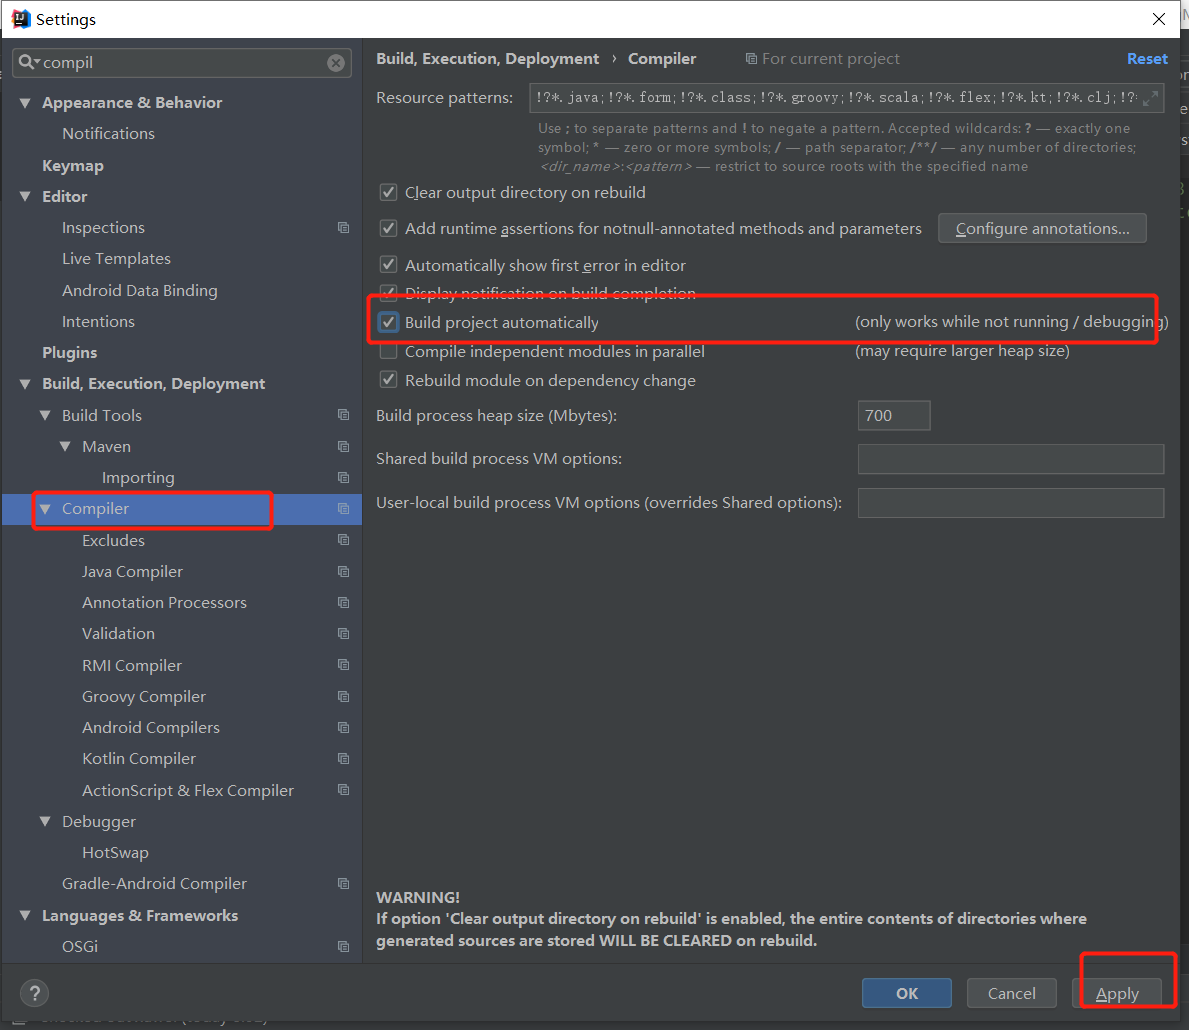This screenshot has width=1189, height=1030.
Task: Collapse Build, Execution, Deployment section
Action: pos(25,384)
